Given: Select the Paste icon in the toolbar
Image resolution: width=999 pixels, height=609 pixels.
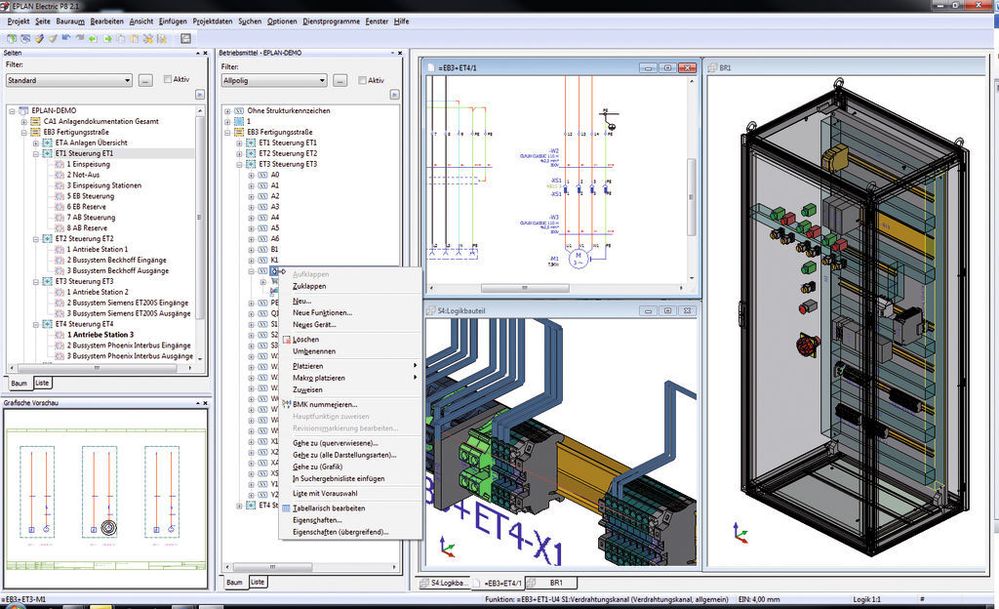Looking at the screenshot, I should (133, 38).
